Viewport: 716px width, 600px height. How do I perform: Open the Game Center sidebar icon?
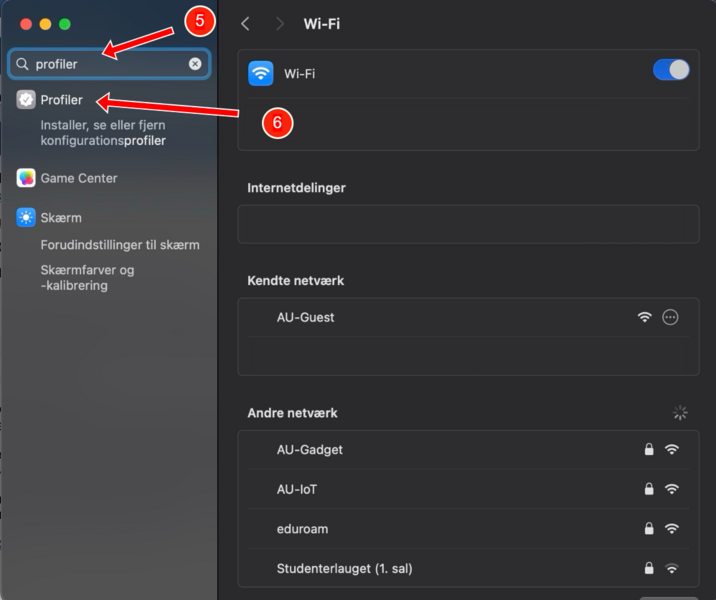[26, 178]
